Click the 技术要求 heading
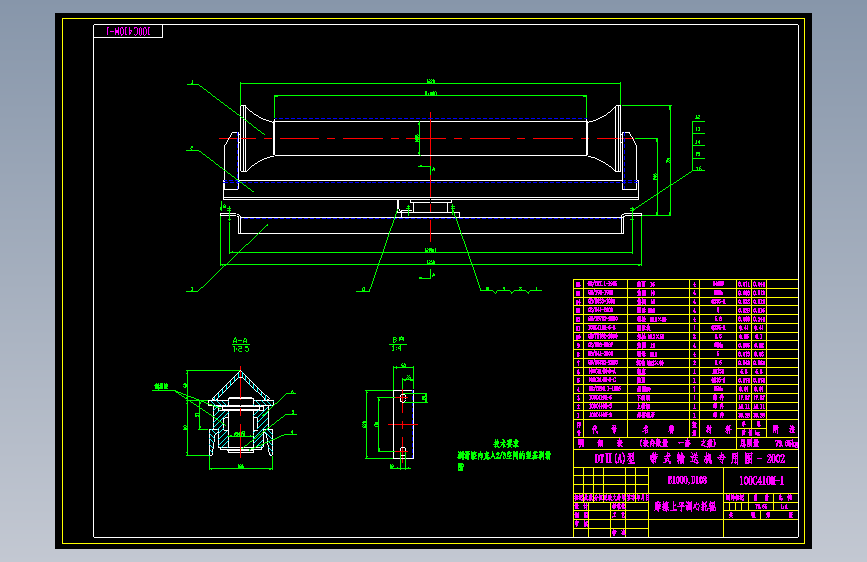Viewport: 867px width, 562px height. [506, 444]
